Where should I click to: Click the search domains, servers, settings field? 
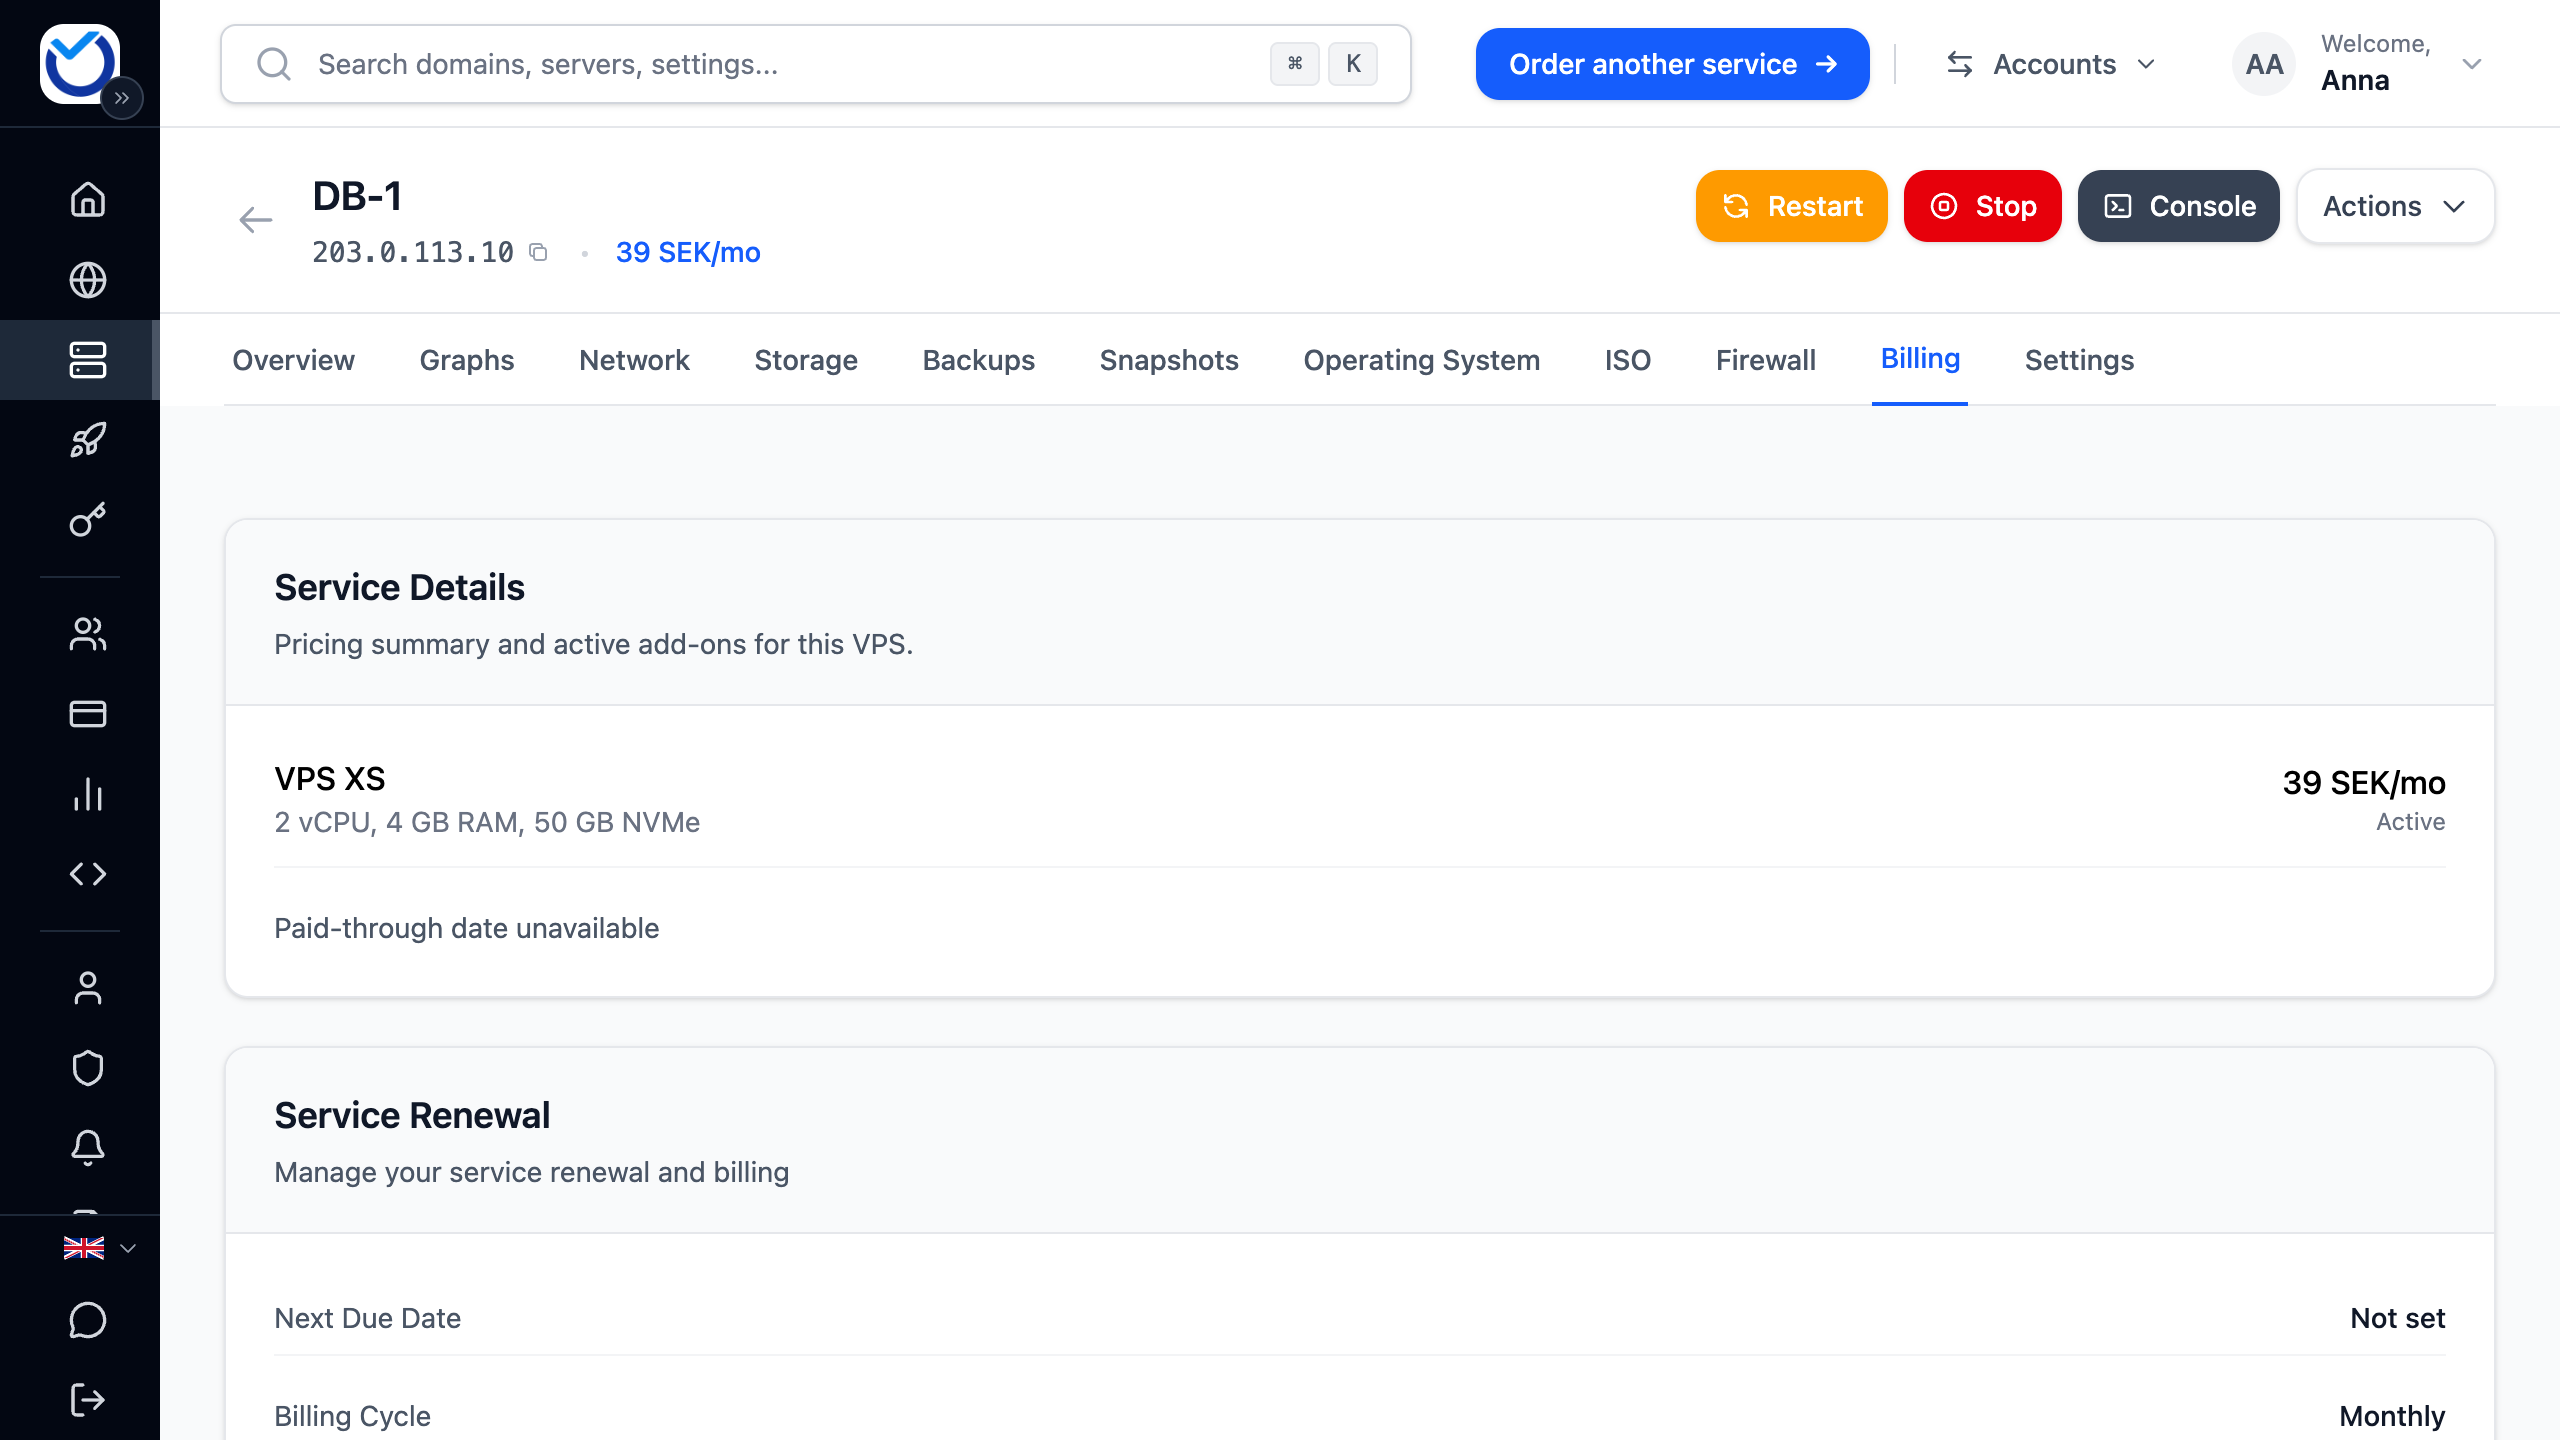[816, 64]
